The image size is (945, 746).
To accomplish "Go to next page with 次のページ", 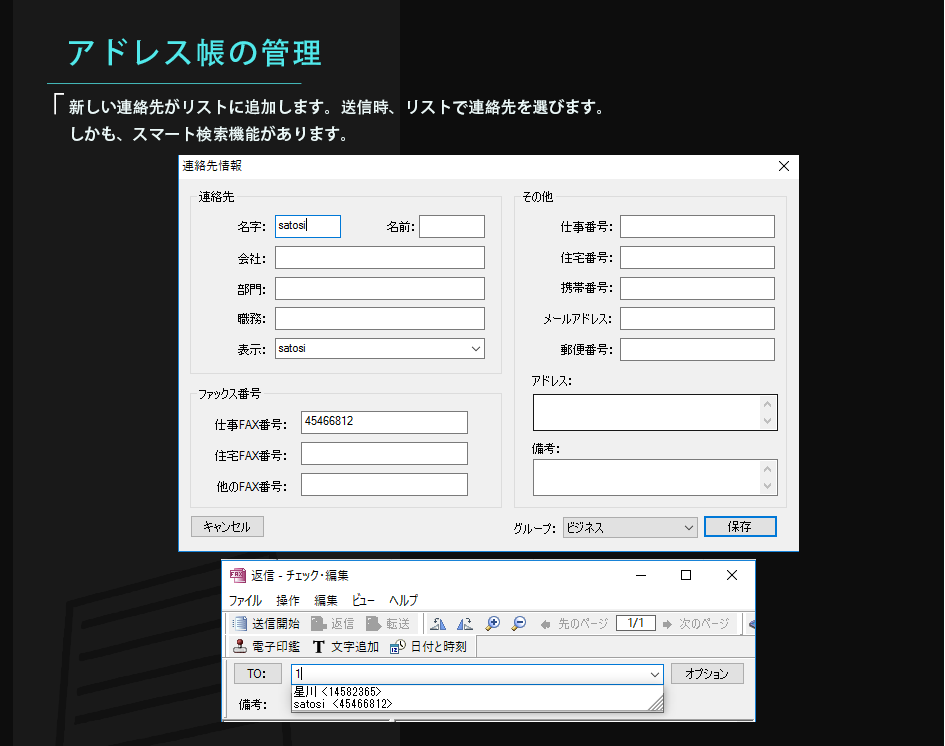I will click(x=696, y=624).
